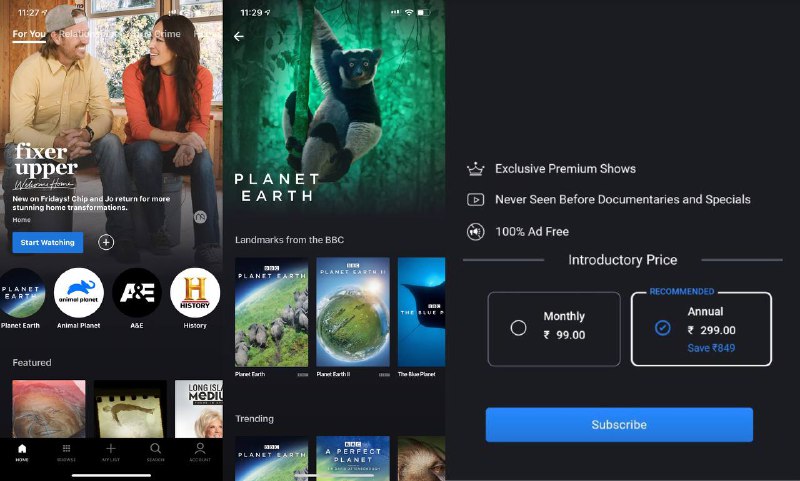Open the Long Island Medium featured thumbnail
The width and height of the screenshot is (800, 481).
(x=199, y=409)
